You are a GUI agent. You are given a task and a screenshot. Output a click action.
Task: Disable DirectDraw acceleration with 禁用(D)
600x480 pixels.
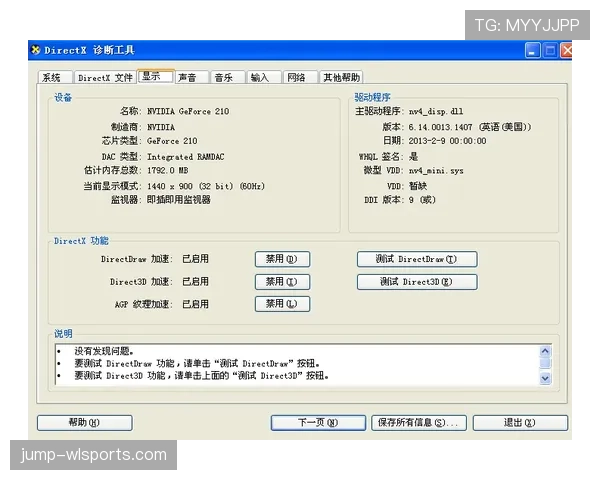[282, 259]
